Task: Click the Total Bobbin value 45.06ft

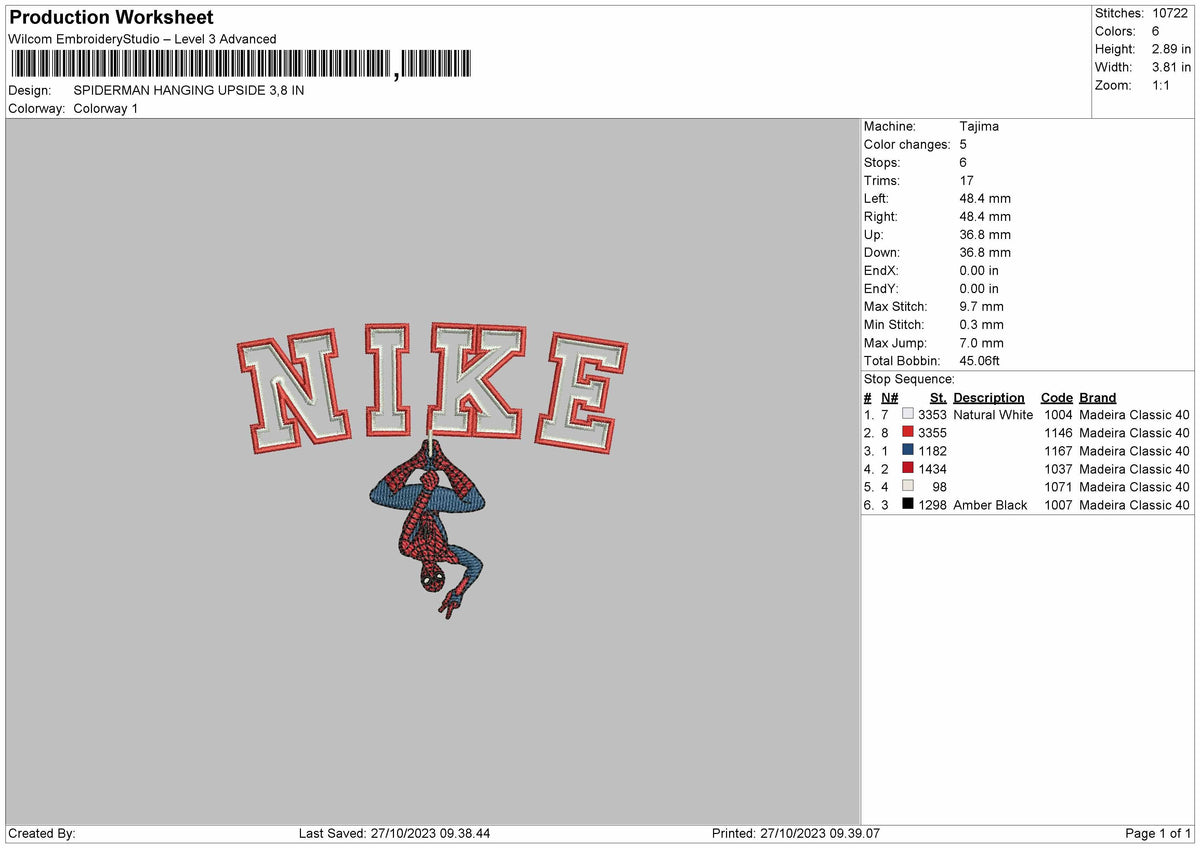Action: point(979,360)
